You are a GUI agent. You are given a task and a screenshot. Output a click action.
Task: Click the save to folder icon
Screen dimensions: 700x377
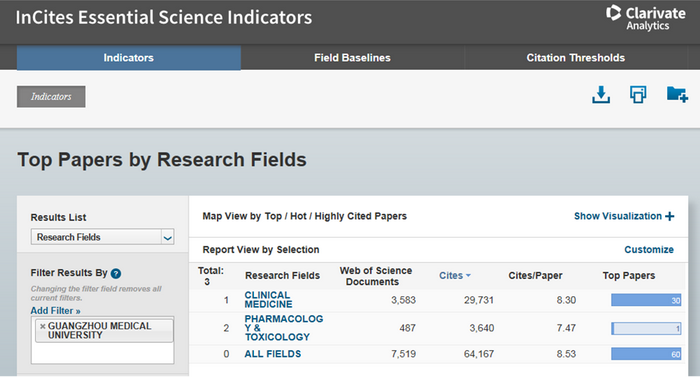click(x=677, y=94)
